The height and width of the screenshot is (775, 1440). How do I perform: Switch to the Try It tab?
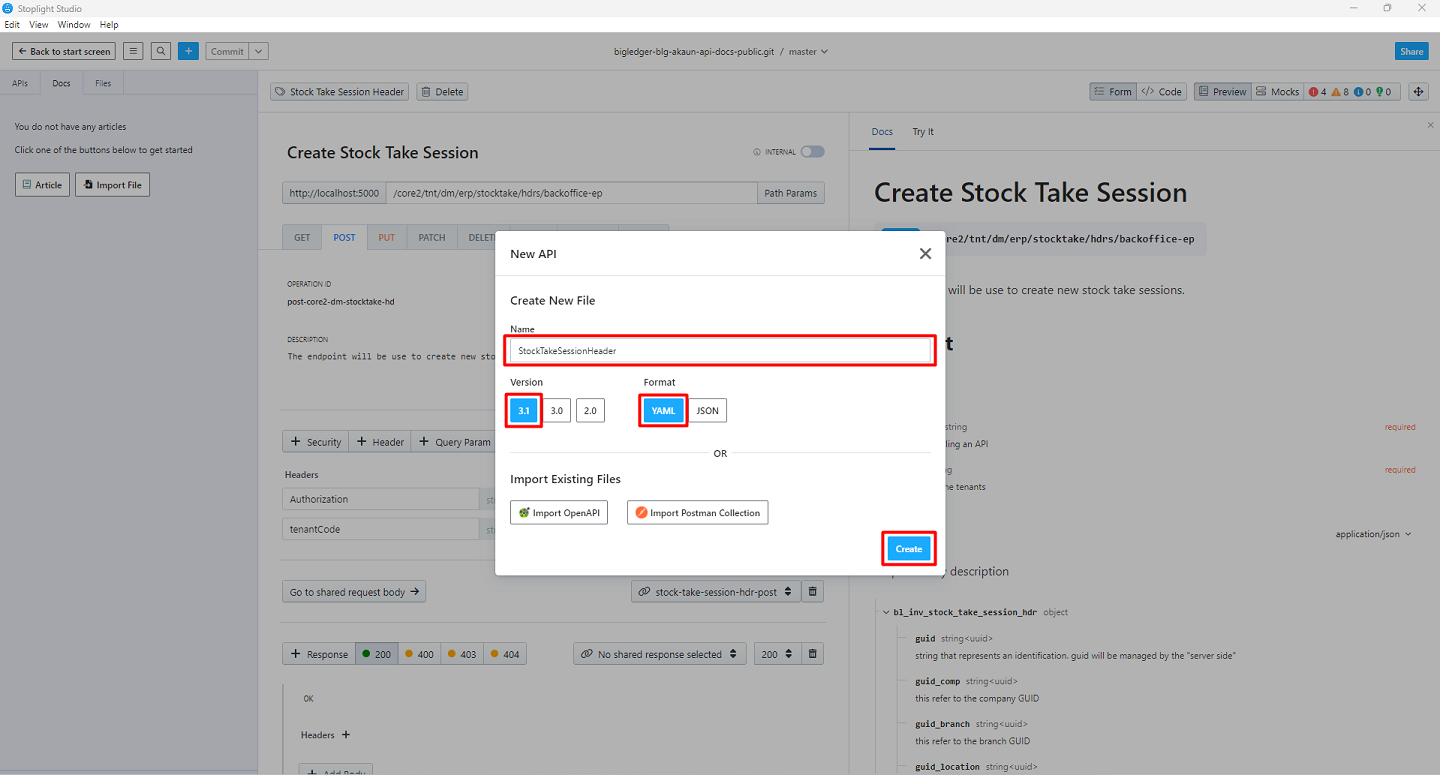click(x=922, y=132)
